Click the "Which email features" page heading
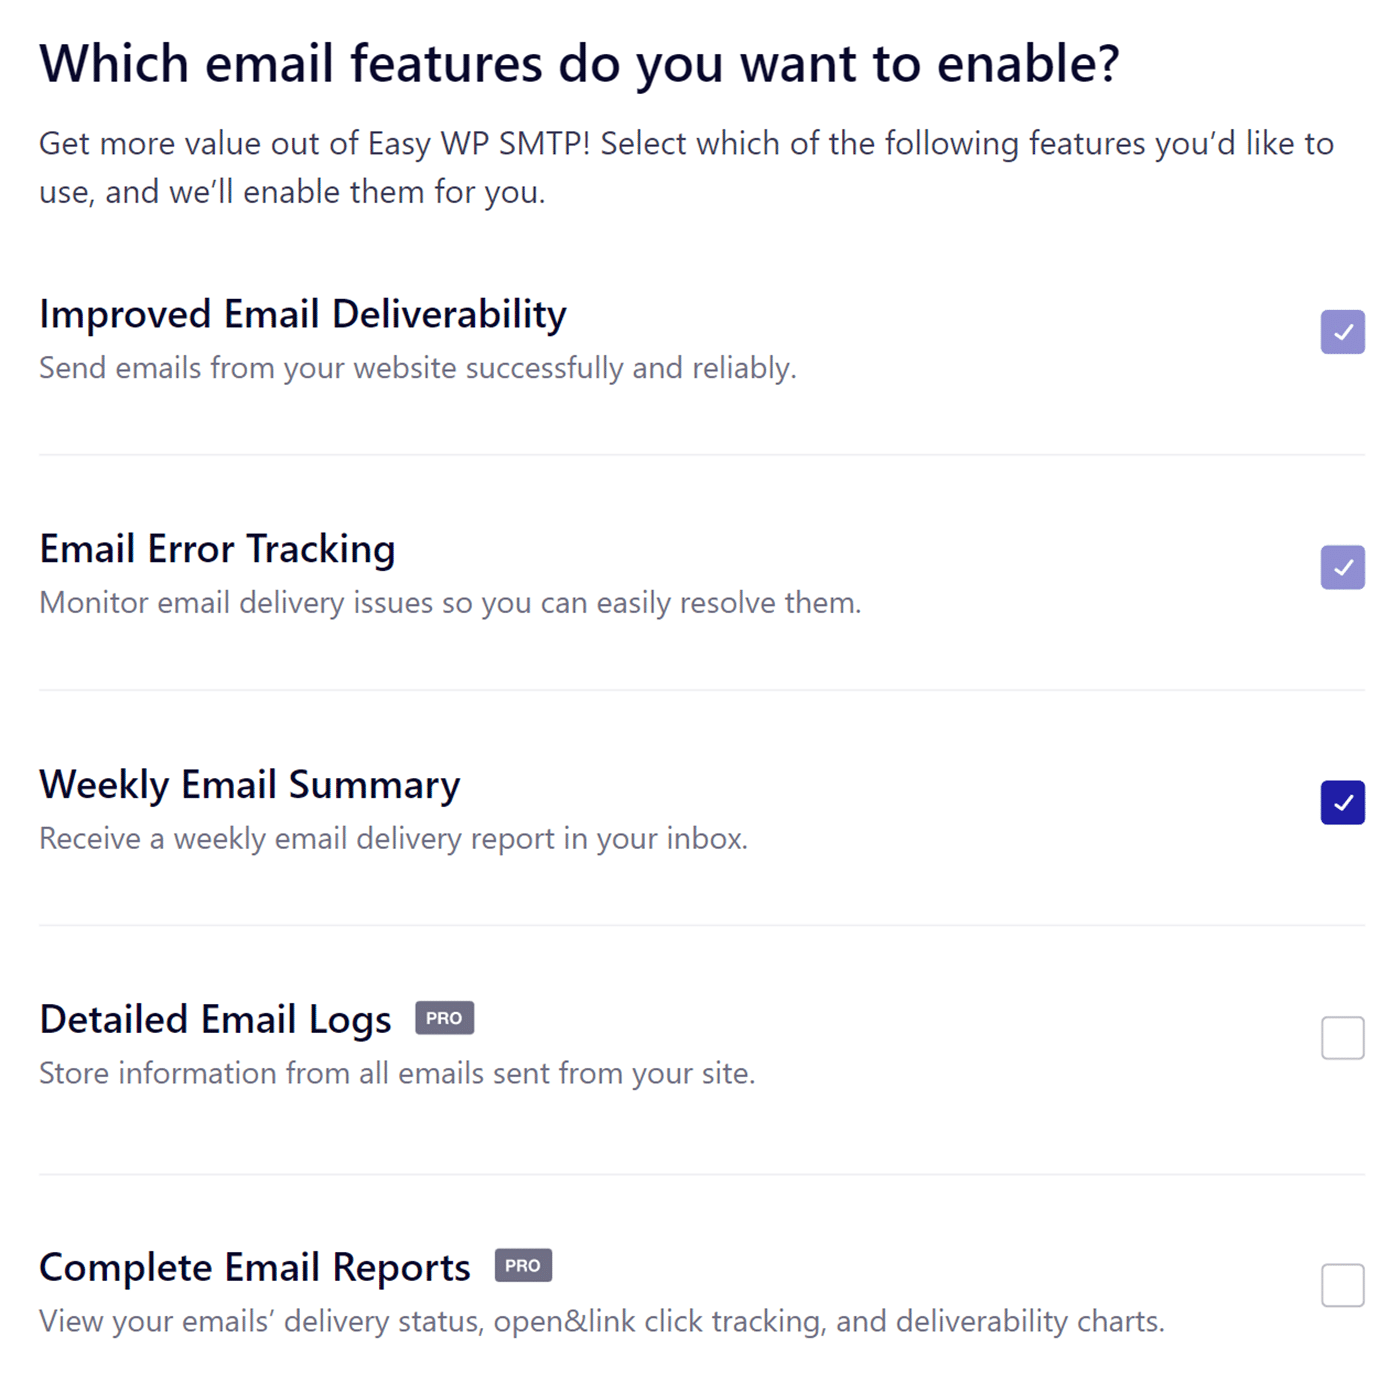The height and width of the screenshot is (1380, 1400). pos(579,64)
